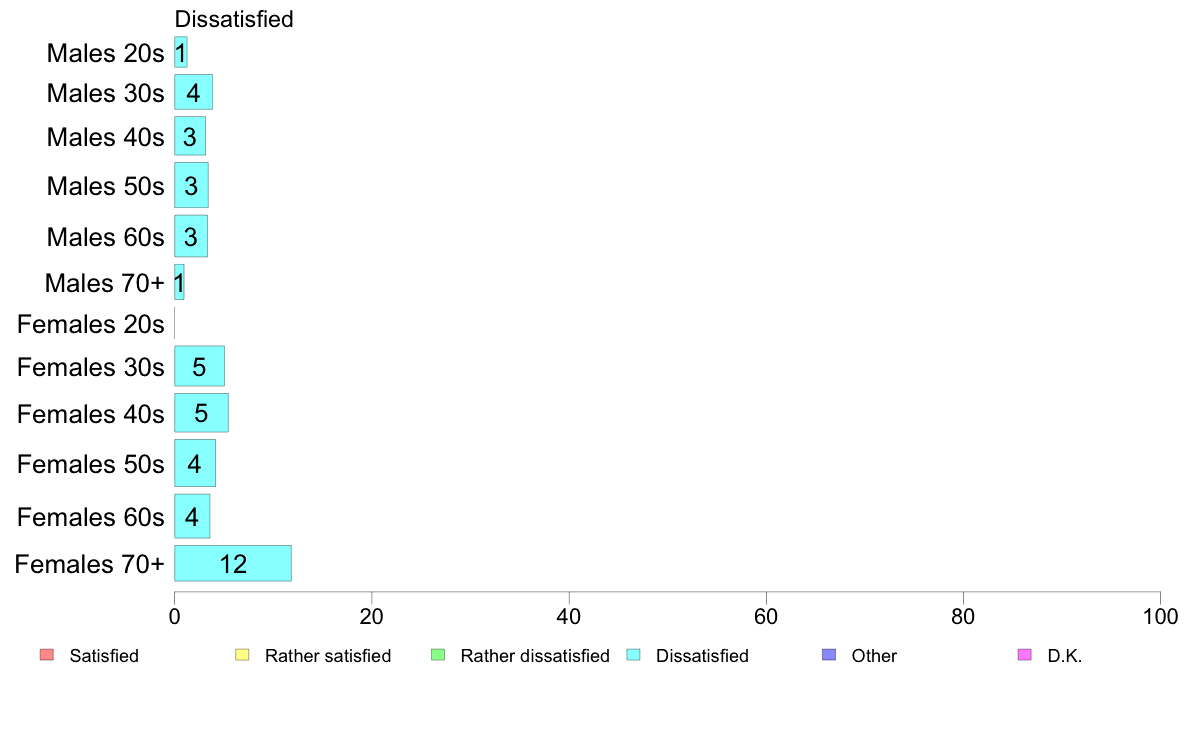Click the Dissatisfied cyan legend swatch

(633, 654)
